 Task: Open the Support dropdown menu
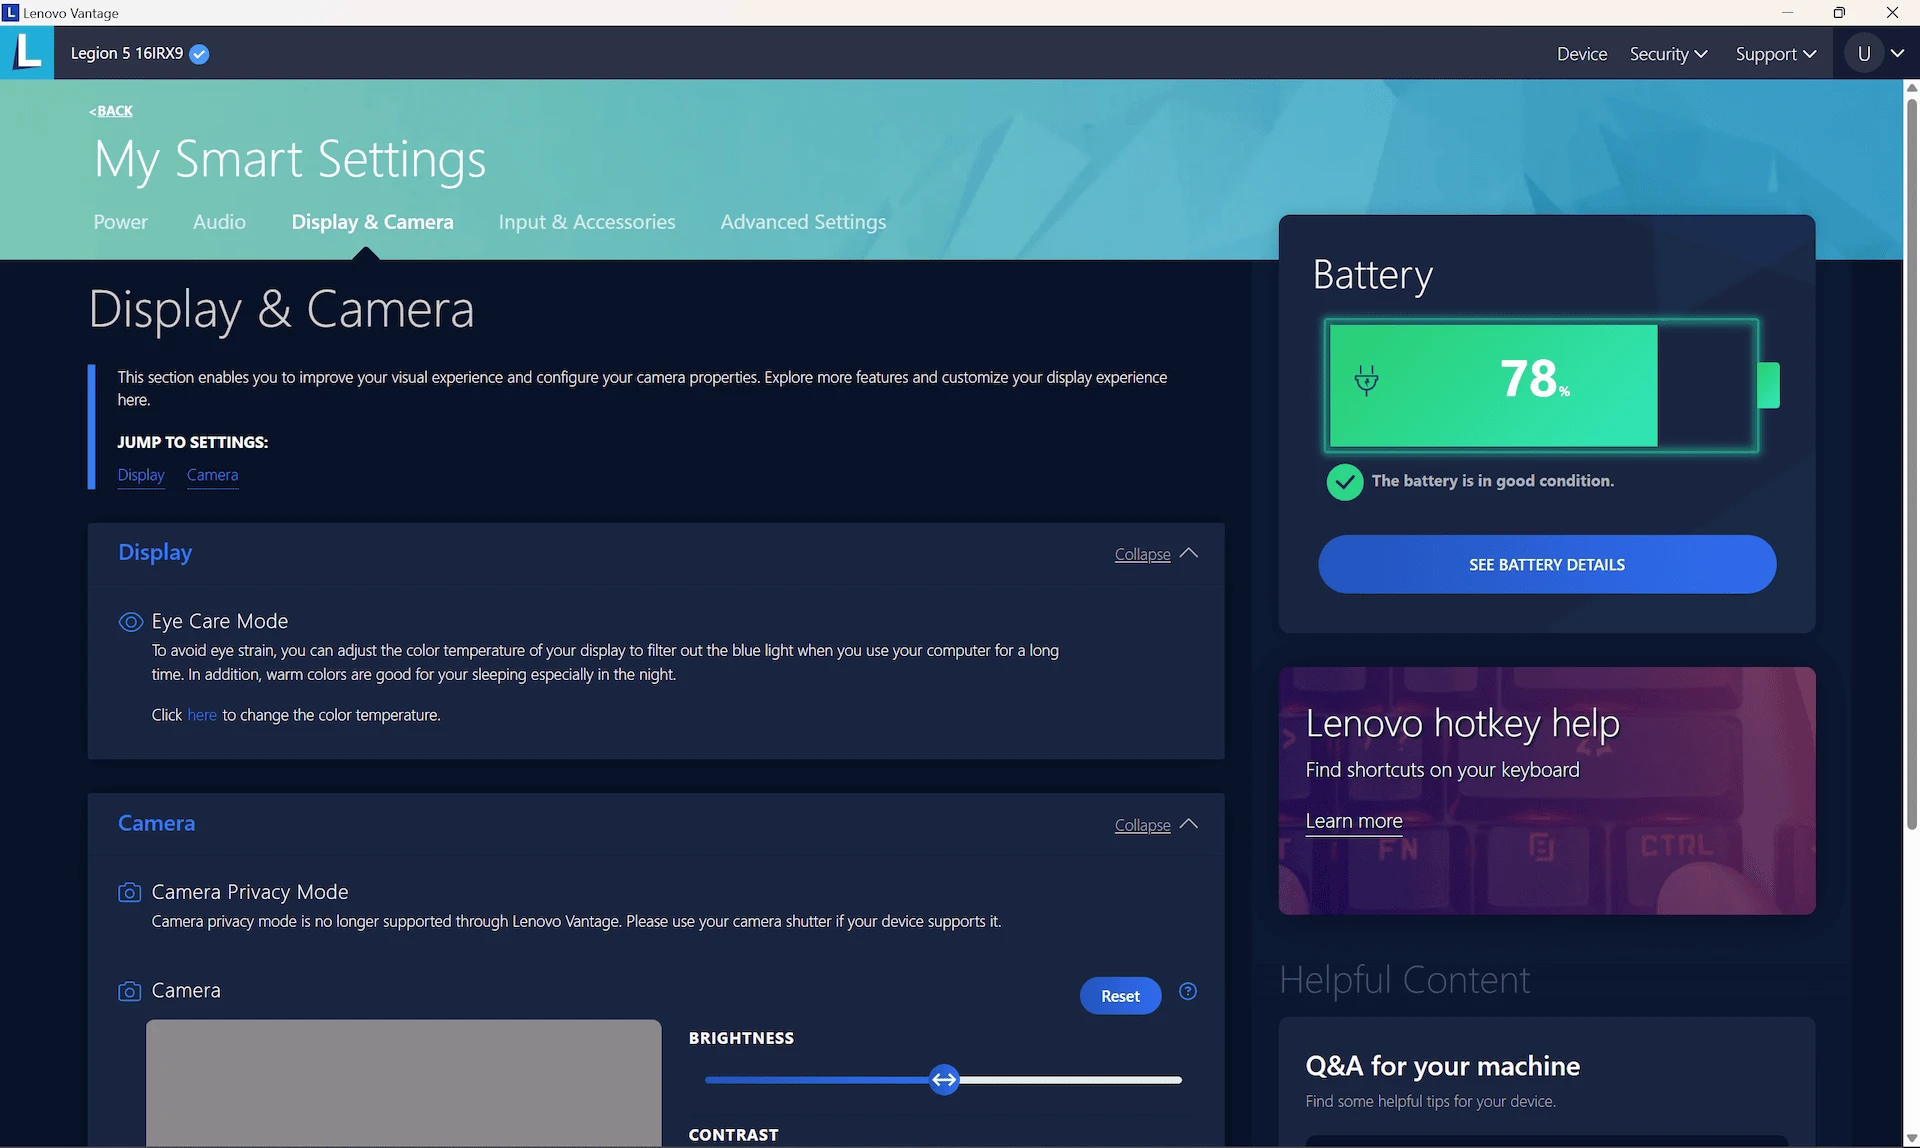pyautogui.click(x=1776, y=54)
